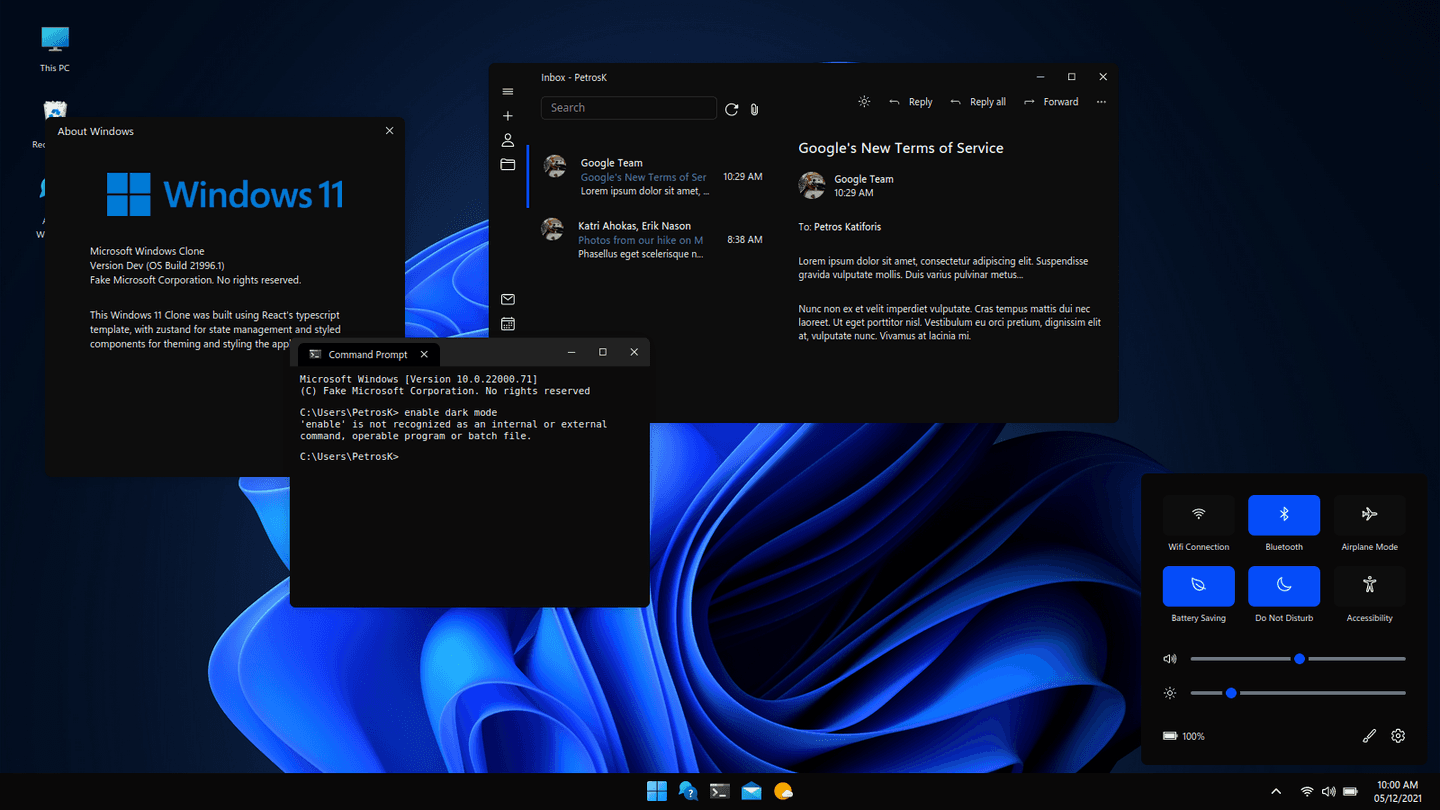The width and height of the screenshot is (1440, 810).
Task: Edit quick settings with the pencil icon
Action: pyautogui.click(x=1370, y=736)
